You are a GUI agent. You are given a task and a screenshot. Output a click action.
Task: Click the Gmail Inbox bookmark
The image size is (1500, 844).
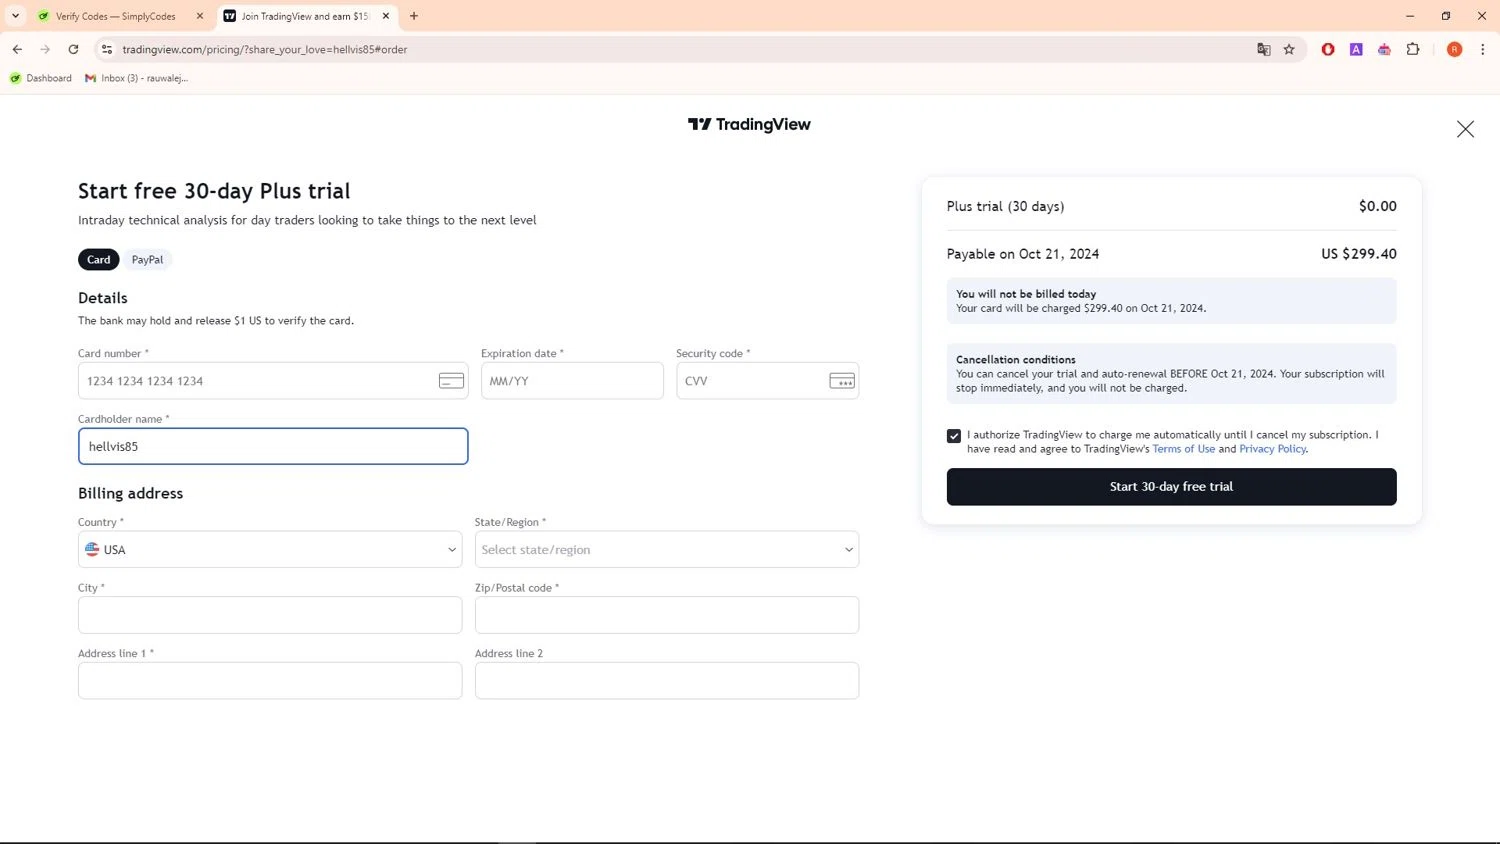pos(137,78)
